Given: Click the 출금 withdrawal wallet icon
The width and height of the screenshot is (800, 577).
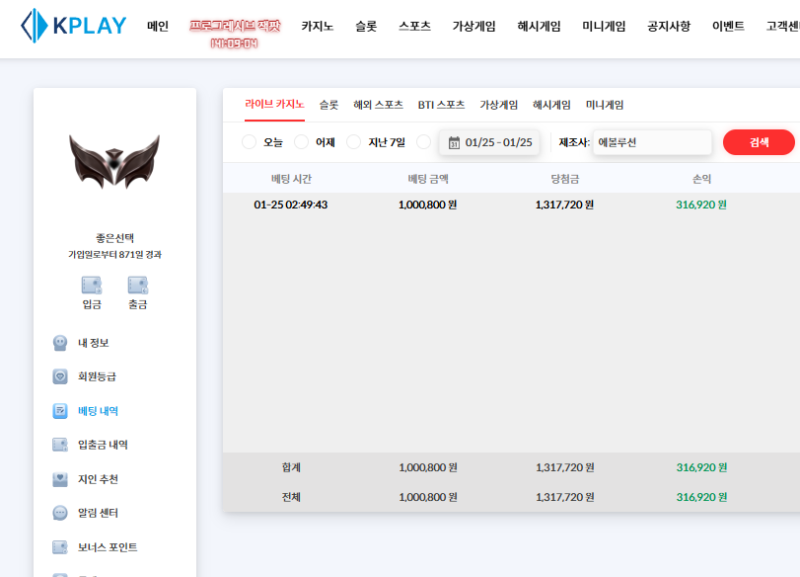Looking at the screenshot, I should [x=137, y=285].
